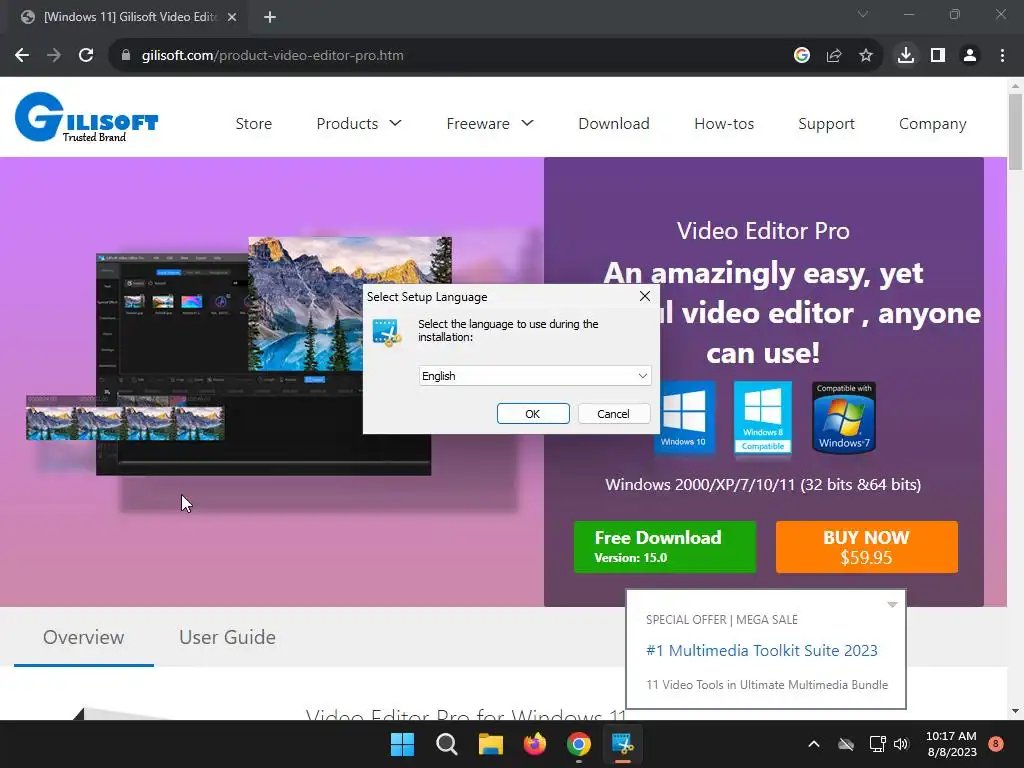
Task: Click the scrollbar down arrow
Action: coord(1015,711)
